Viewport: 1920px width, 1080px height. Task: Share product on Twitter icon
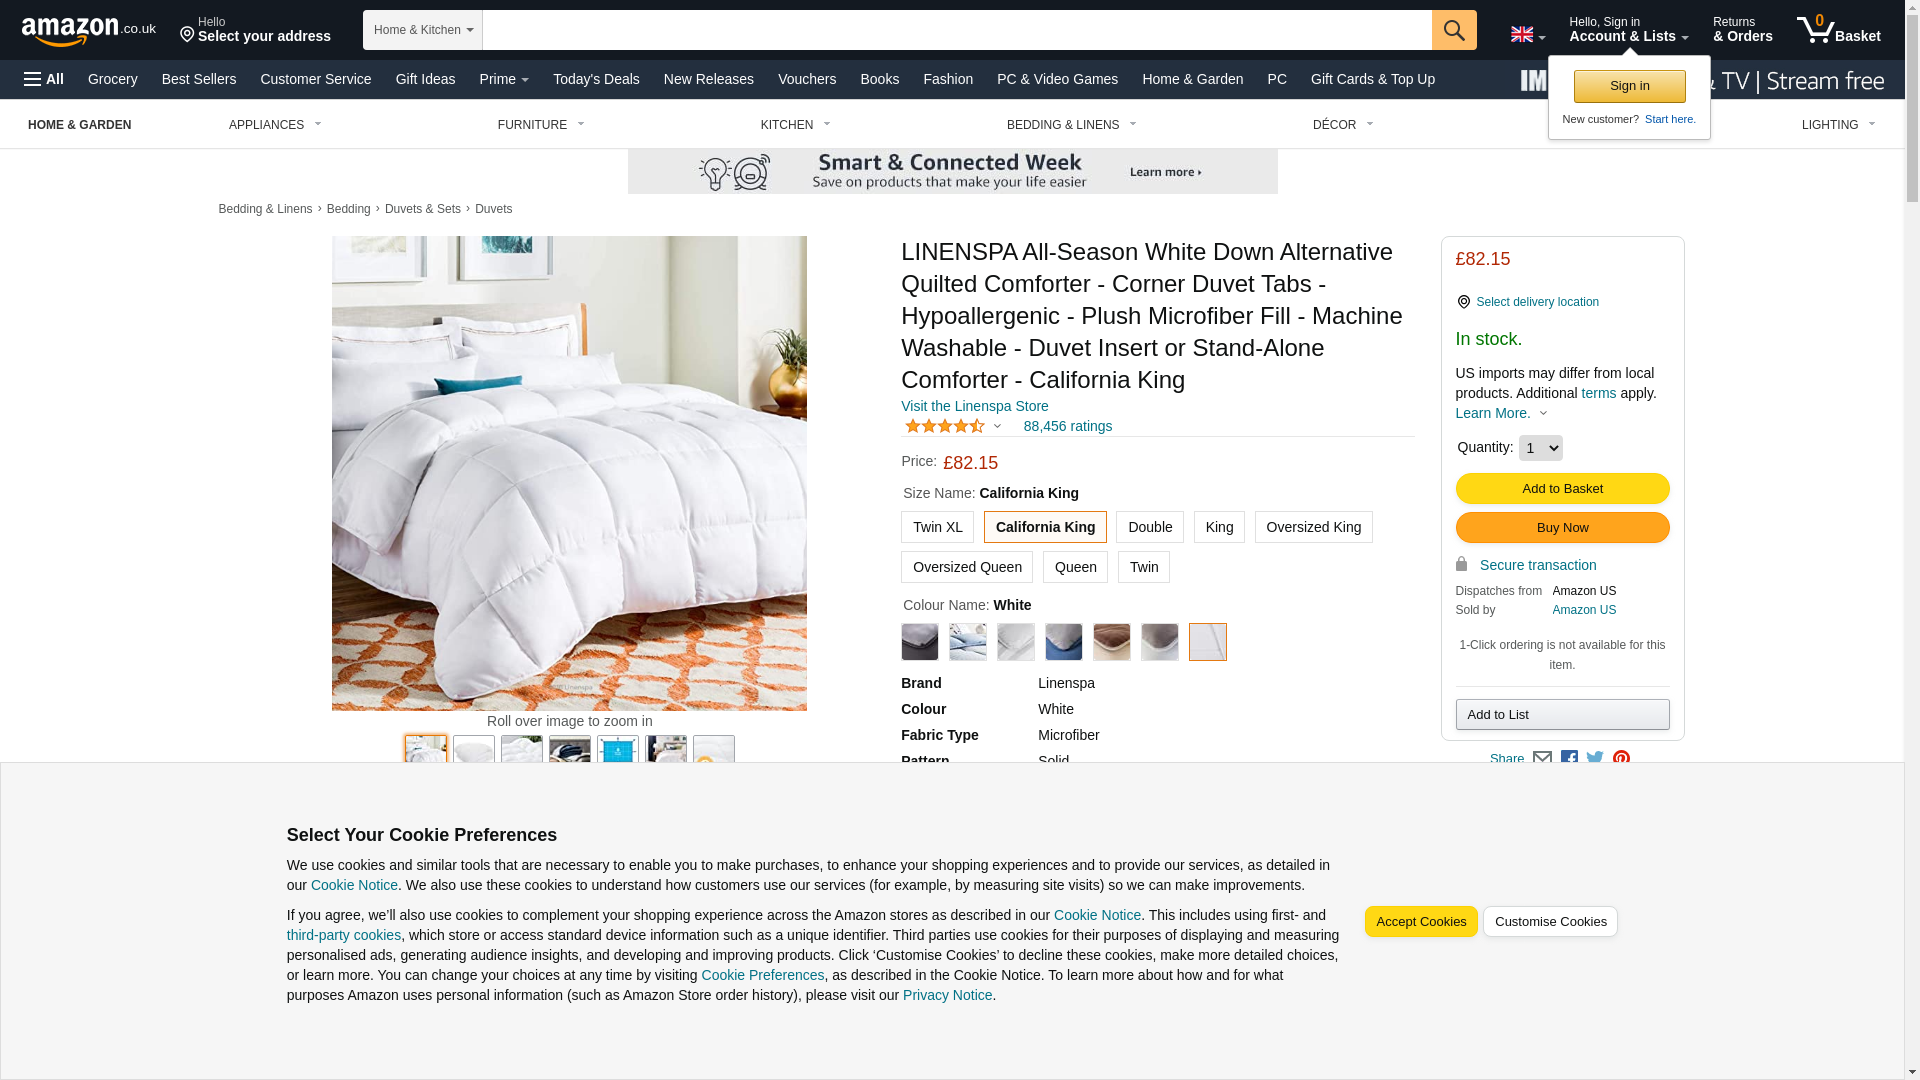1595,759
